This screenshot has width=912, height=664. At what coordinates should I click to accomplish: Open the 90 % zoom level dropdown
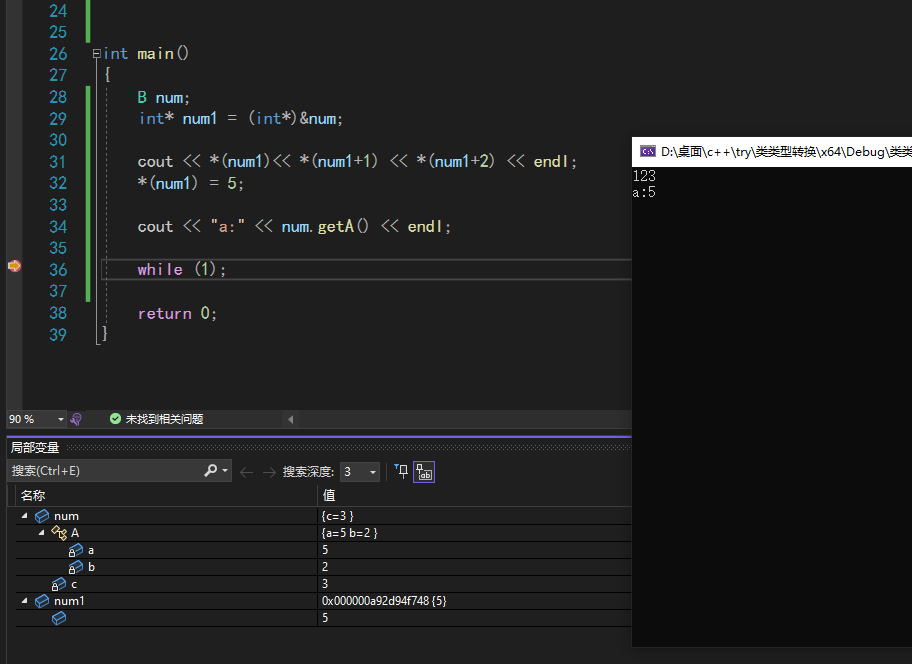tap(60, 419)
